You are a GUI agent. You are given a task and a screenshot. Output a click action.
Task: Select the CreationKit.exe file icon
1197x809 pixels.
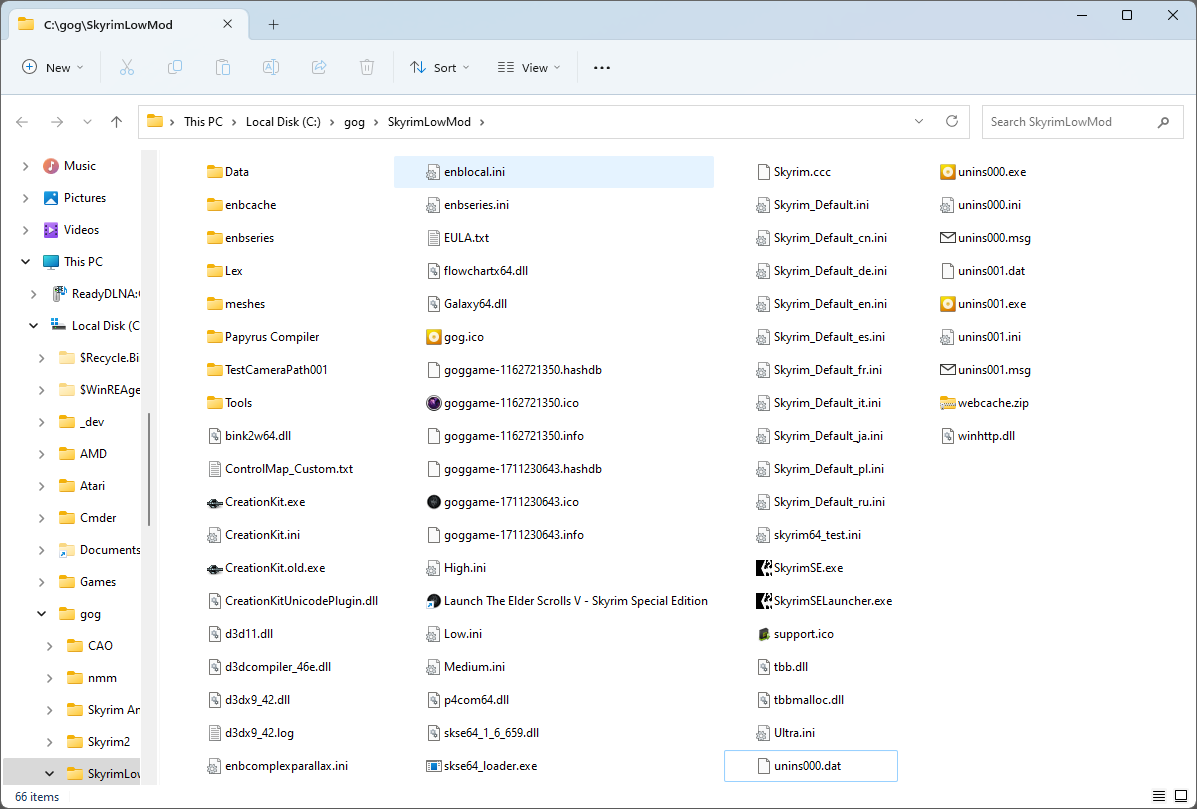click(x=215, y=502)
